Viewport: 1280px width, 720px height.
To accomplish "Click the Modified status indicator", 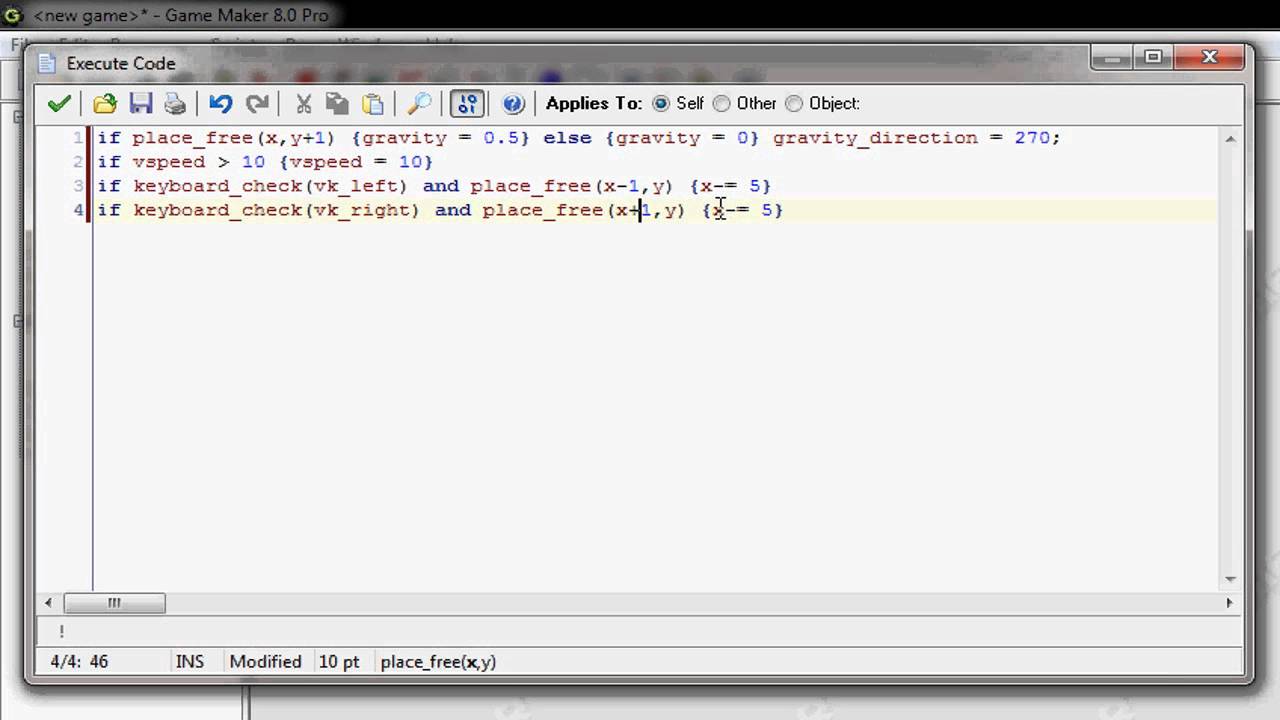I will point(265,661).
